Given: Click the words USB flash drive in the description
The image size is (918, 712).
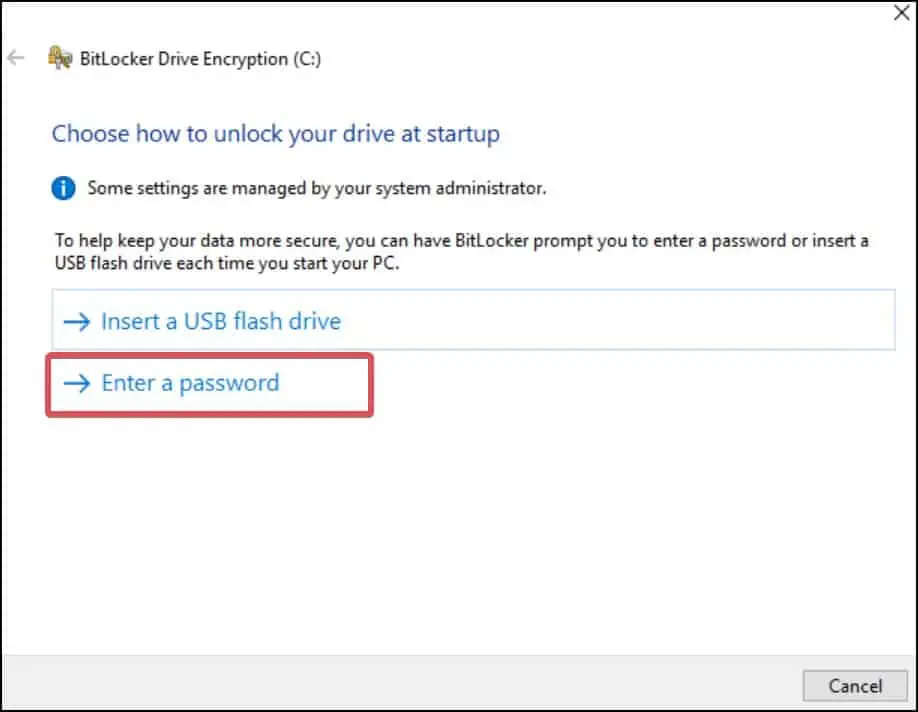Looking at the screenshot, I should (91, 263).
